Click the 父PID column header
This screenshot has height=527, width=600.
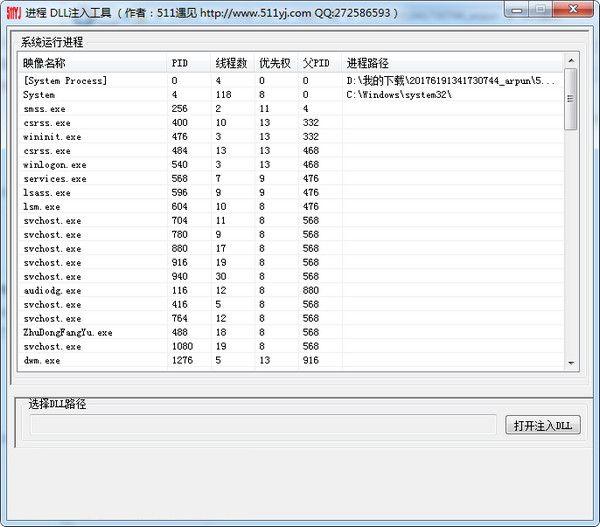pos(318,63)
